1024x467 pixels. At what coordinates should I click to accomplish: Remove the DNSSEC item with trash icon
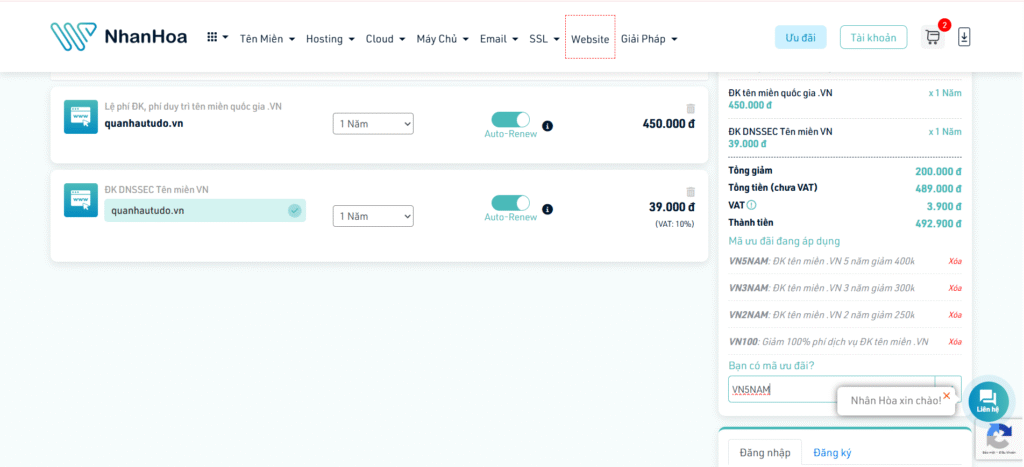[690, 191]
